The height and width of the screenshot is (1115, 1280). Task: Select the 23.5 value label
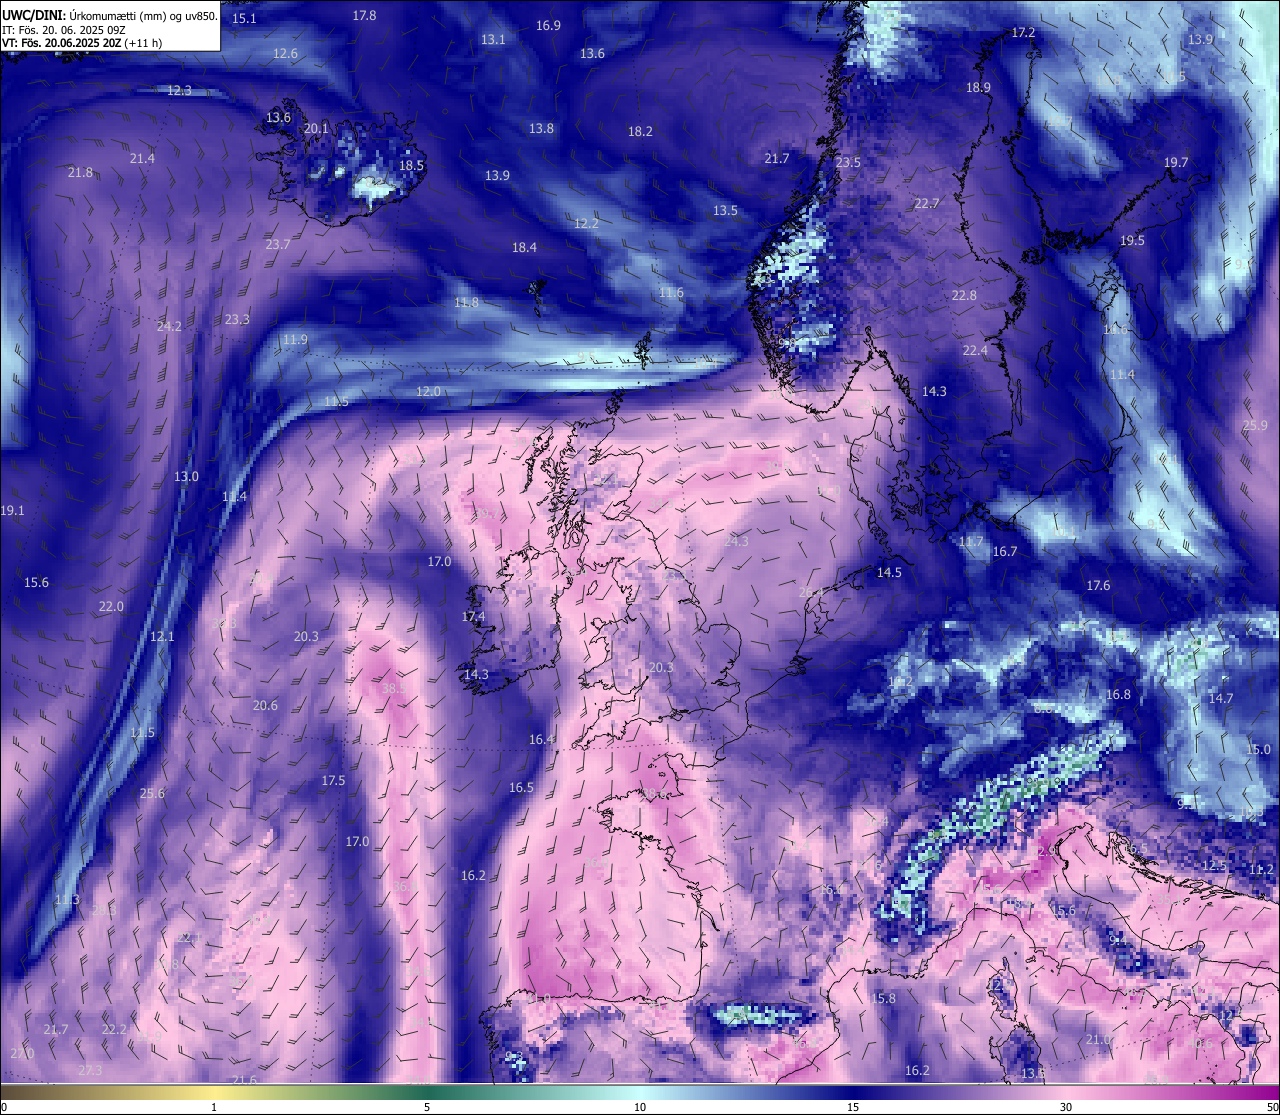[x=848, y=162]
